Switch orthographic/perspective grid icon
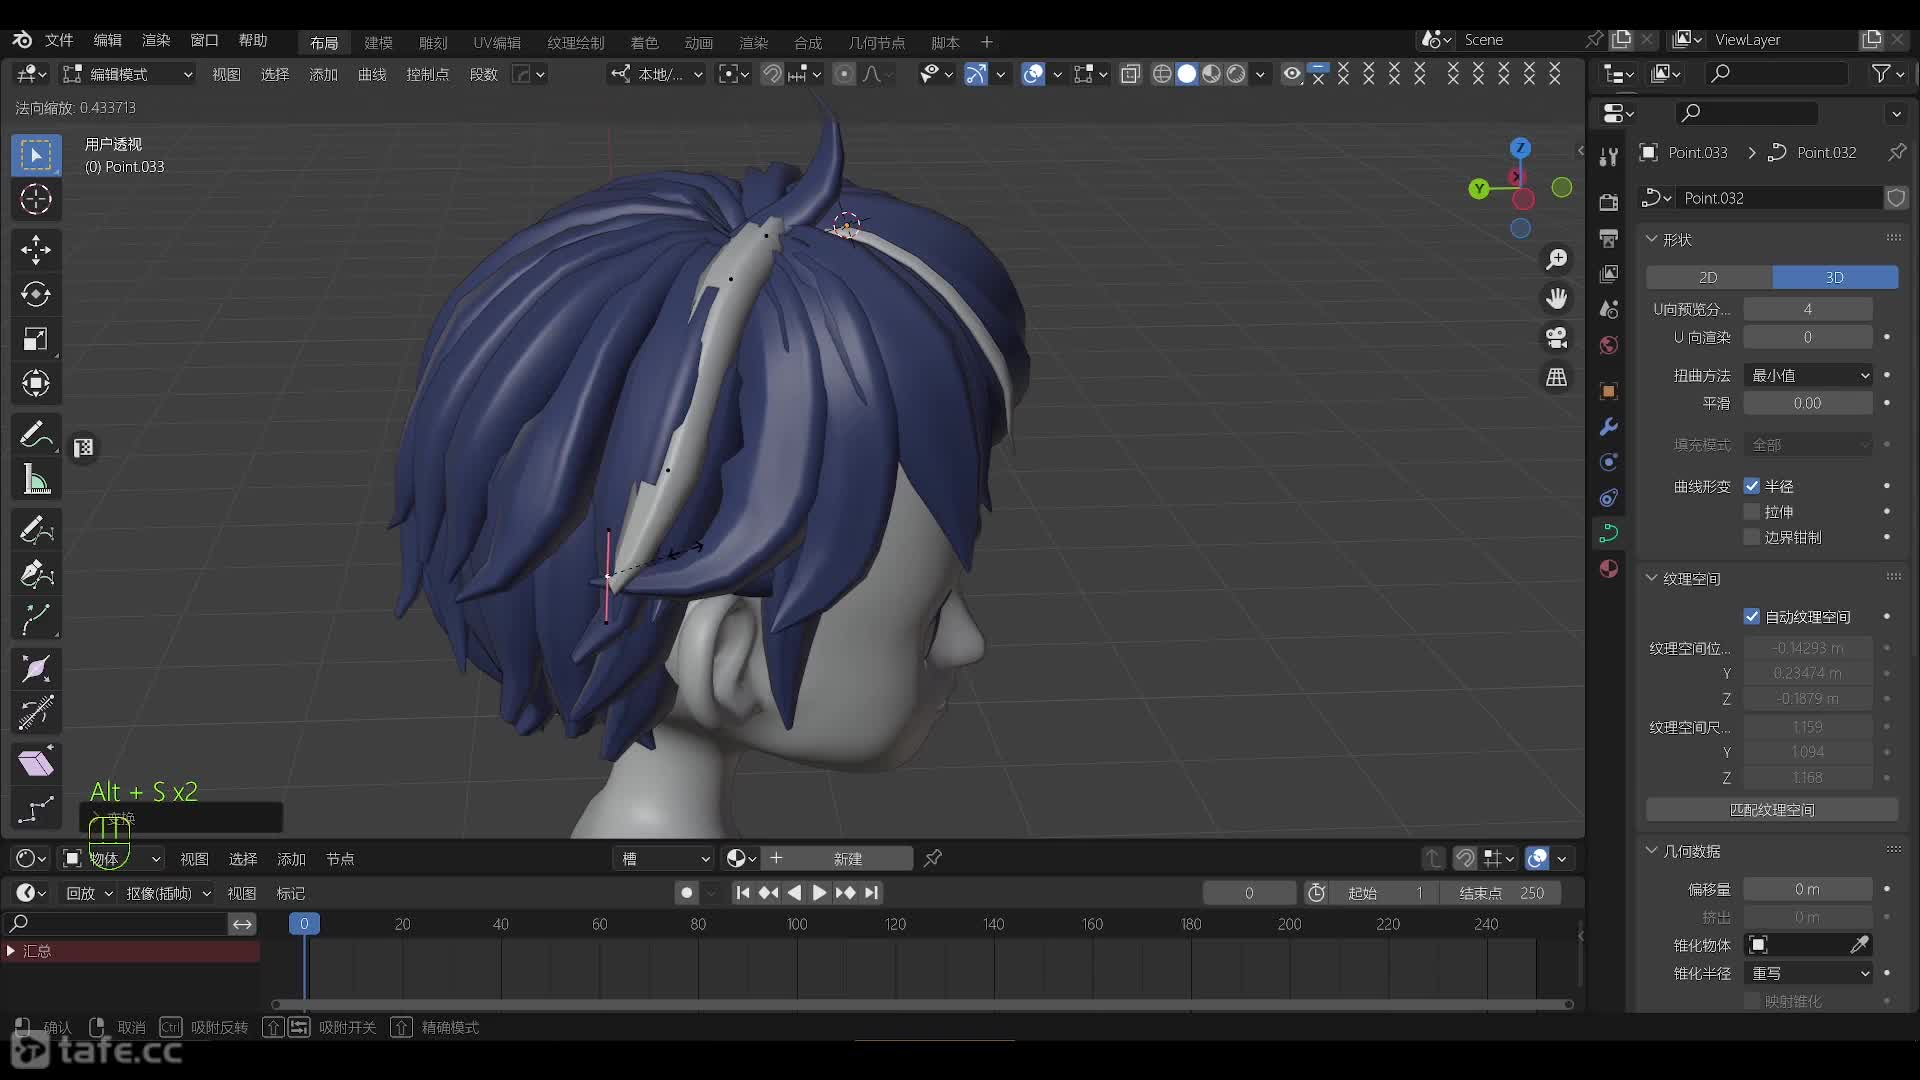 click(x=1557, y=377)
